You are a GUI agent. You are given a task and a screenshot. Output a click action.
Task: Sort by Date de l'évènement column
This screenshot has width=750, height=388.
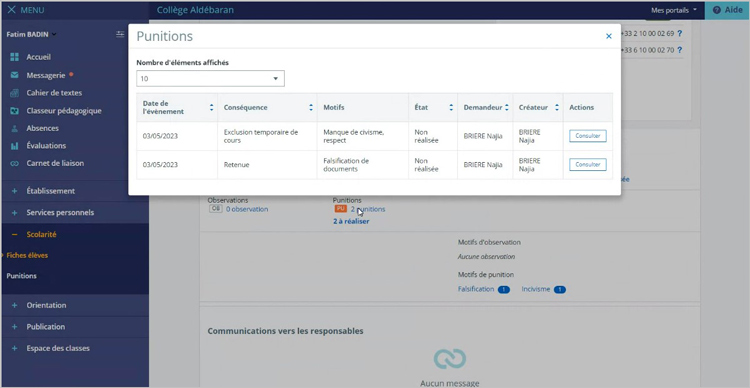tap(211, 108)
